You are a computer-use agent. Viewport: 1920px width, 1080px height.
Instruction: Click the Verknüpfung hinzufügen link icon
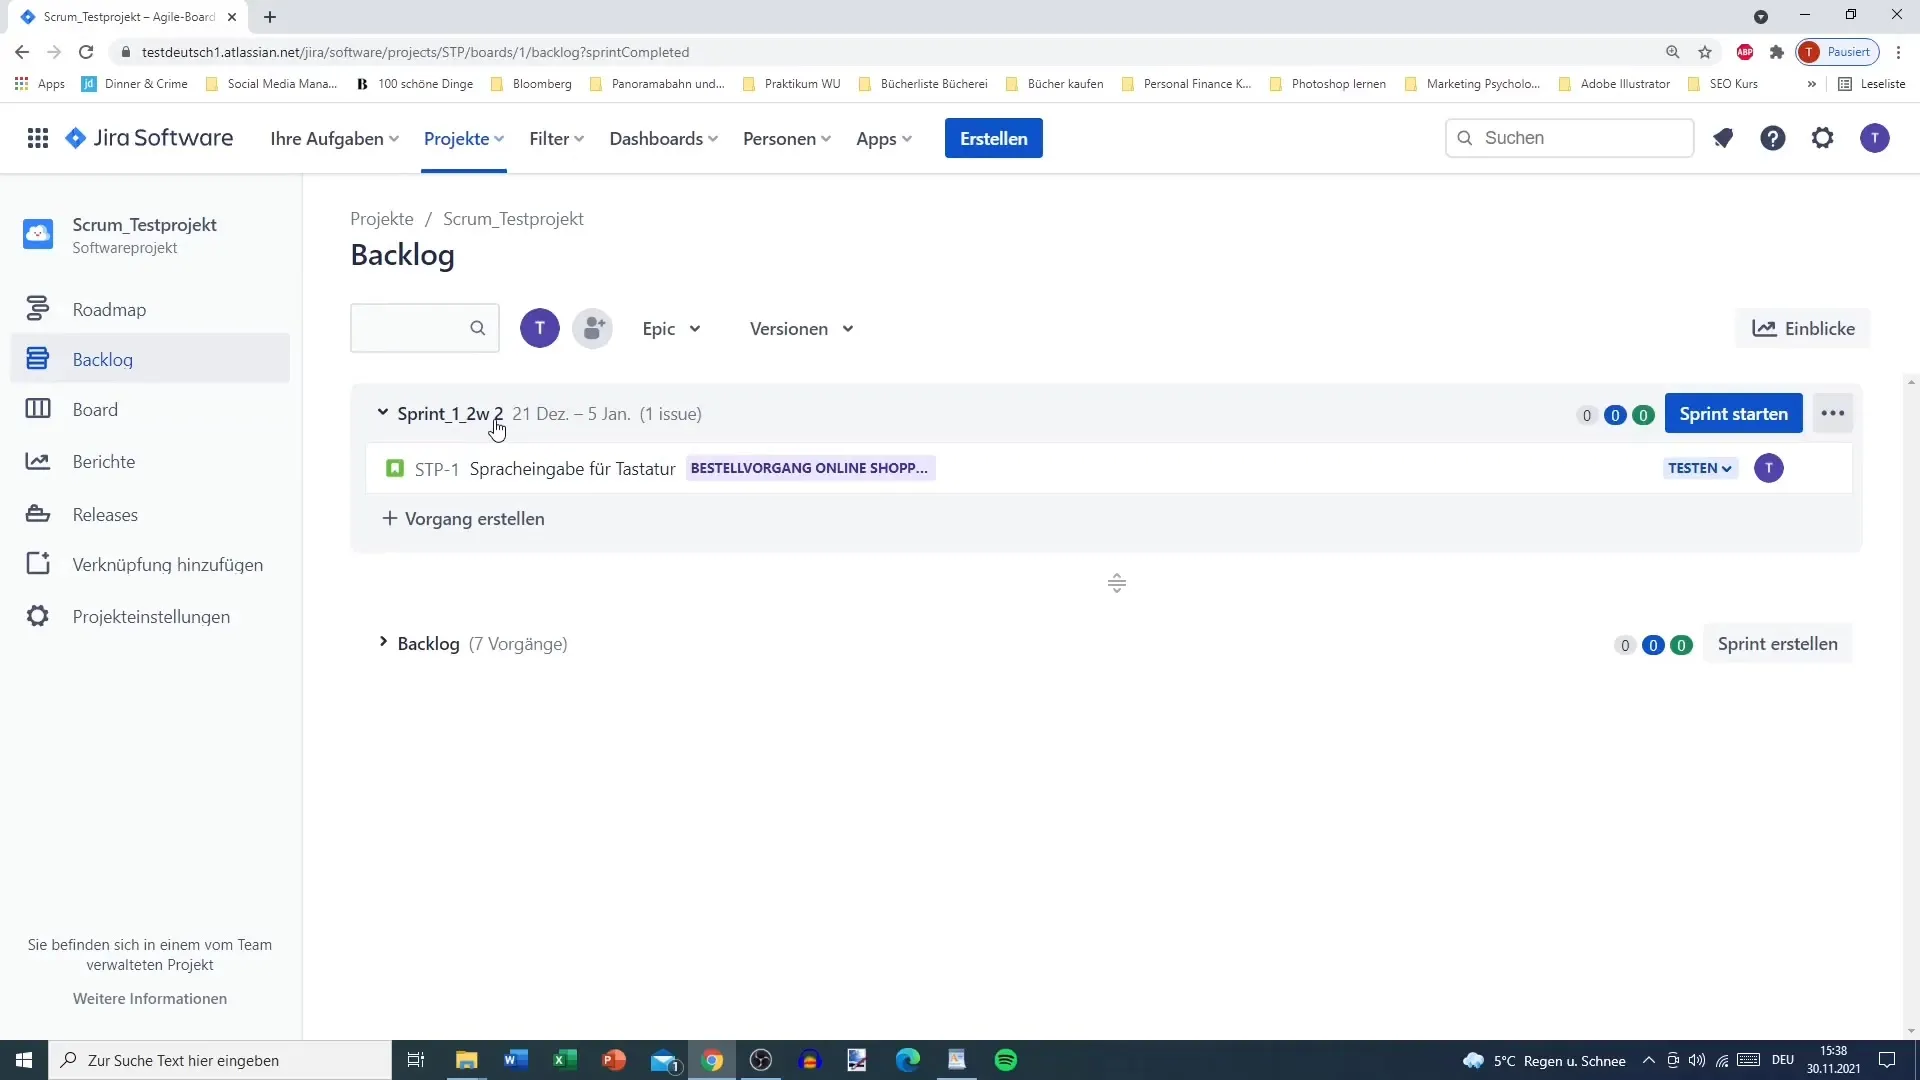click(37, 564)
